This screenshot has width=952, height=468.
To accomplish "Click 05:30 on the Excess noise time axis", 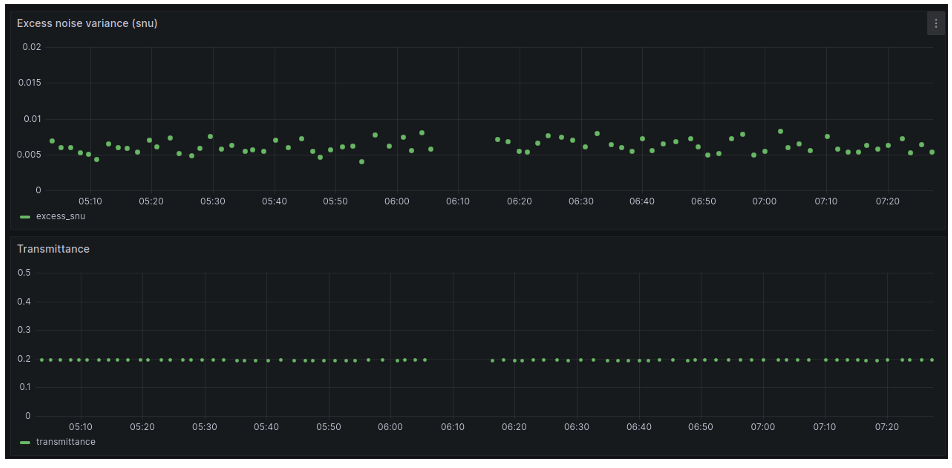I will tap(213, 201).
